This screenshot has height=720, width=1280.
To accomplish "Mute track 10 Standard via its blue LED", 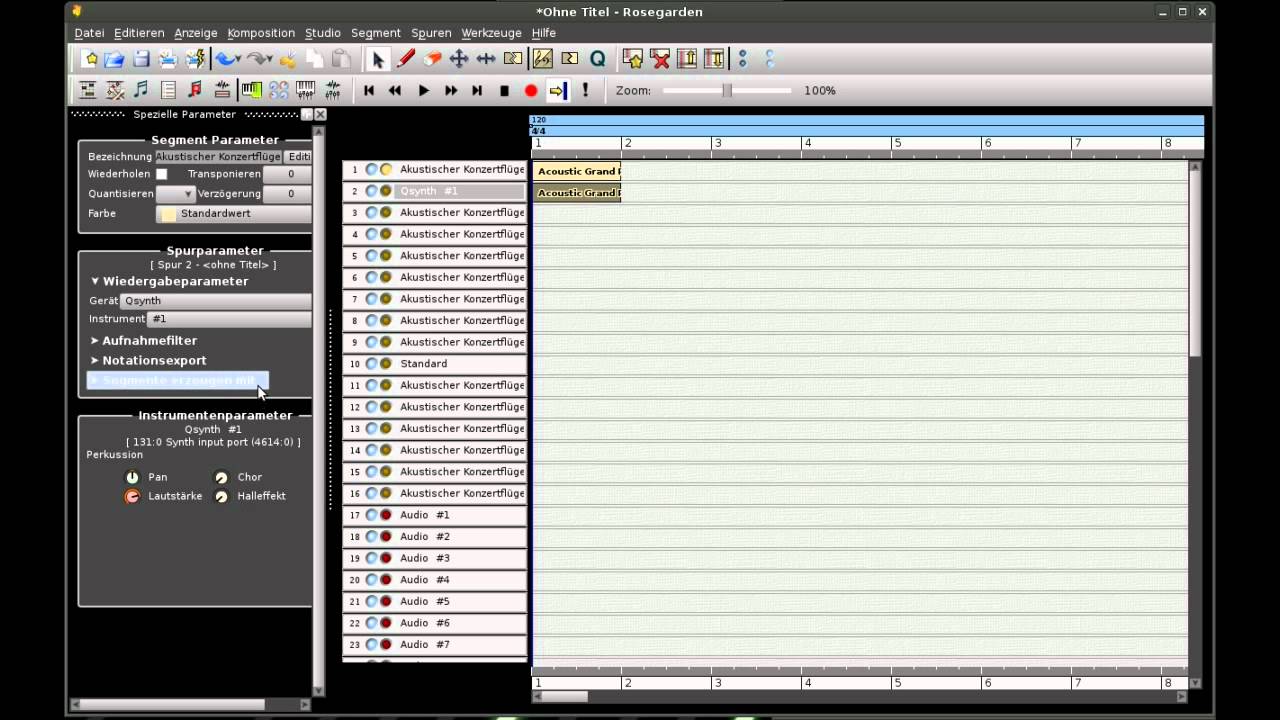I will point(371,364).
